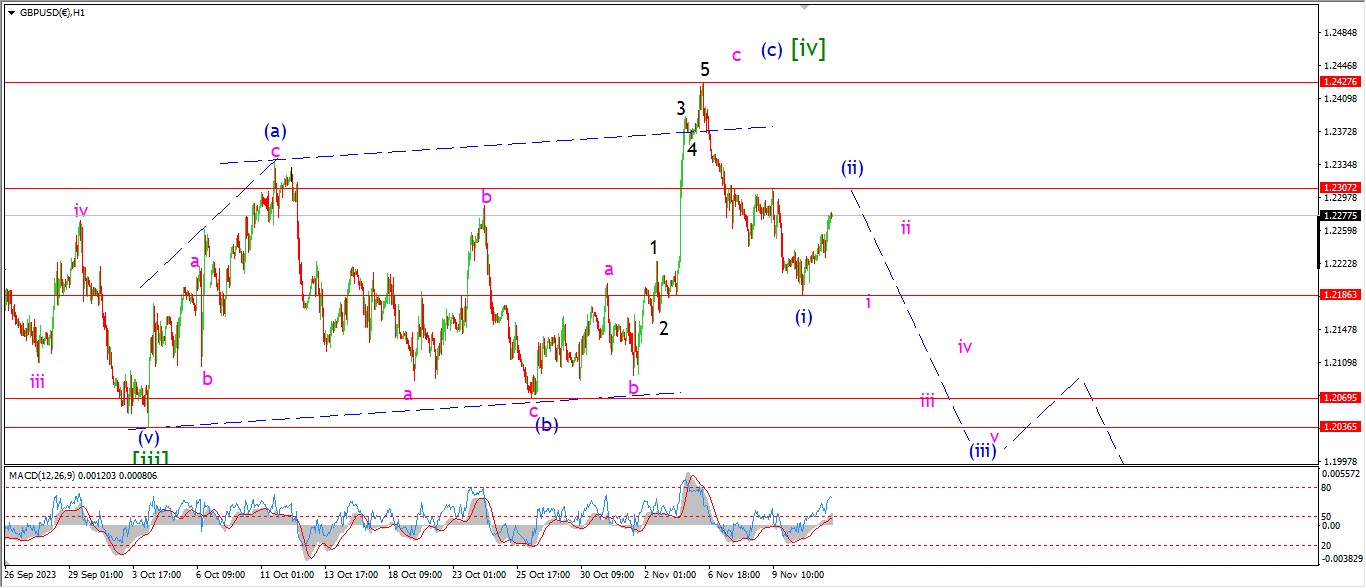Open the GBPUSD chart dropdown arrow
1366x588 pixels.
tap(11, 13)
